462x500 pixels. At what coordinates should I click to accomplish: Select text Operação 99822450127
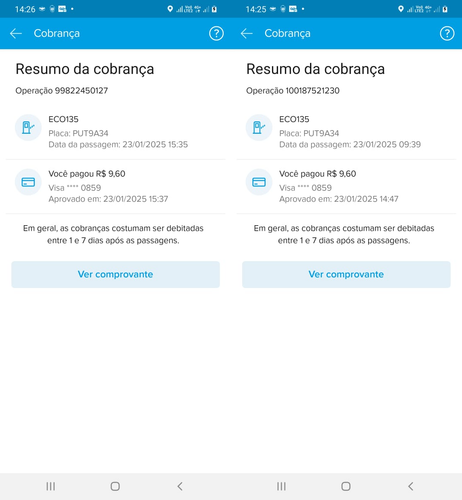(62, 91)
